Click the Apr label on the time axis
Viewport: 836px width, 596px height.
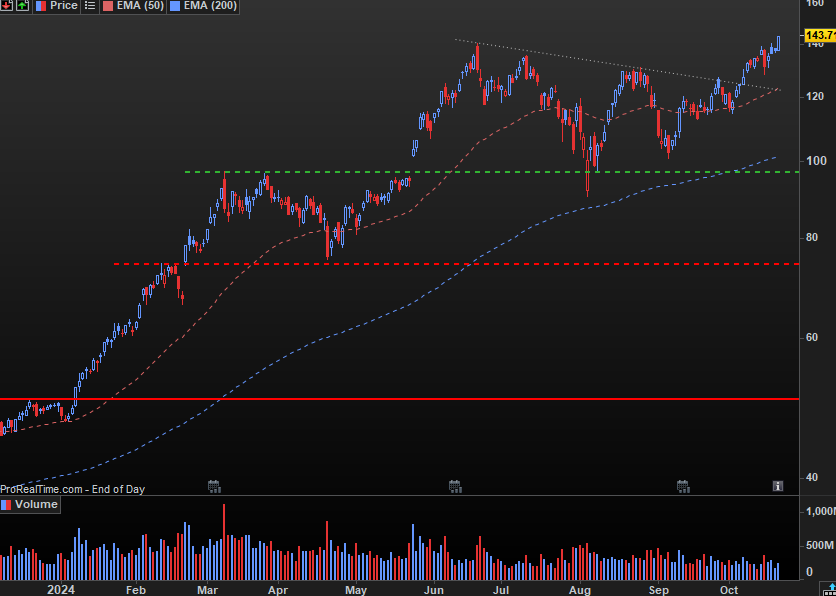coord(277,590)
